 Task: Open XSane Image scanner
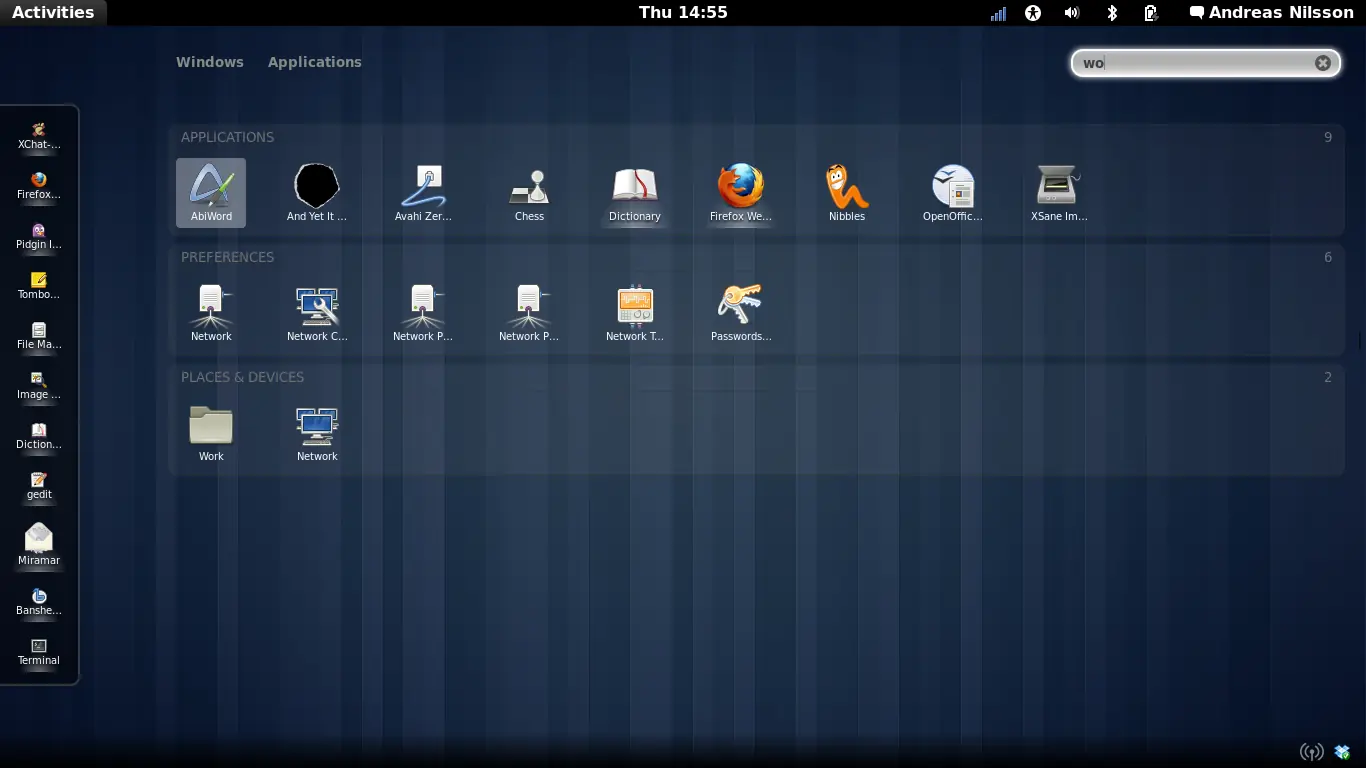(1059, 192)
